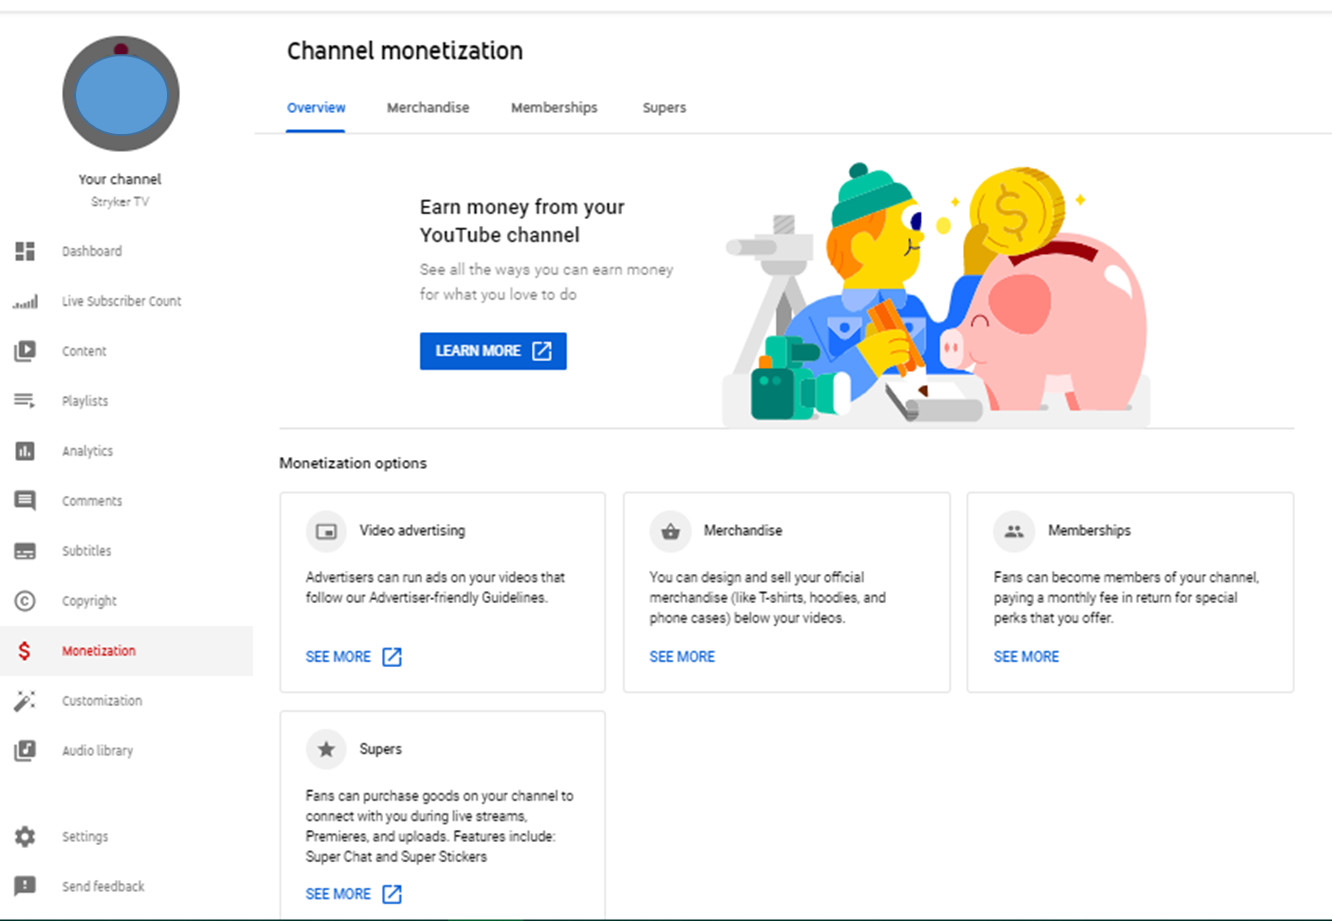Open the Subtitles icon in sidebar
1332x921 pixels.
(25, 551)
